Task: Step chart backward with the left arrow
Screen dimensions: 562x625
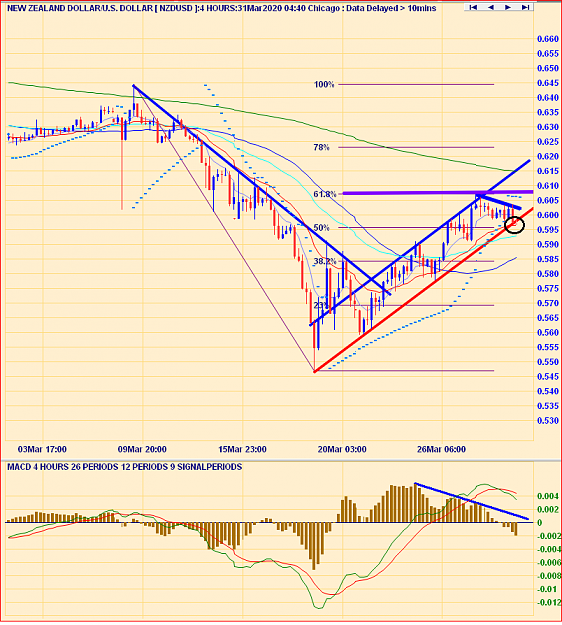Action: [491, 8]
